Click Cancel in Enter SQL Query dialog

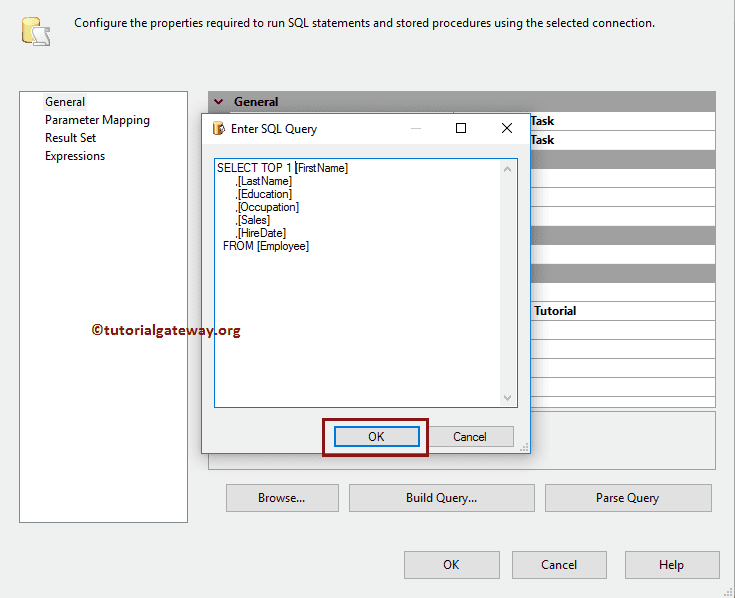coord(469,437)
